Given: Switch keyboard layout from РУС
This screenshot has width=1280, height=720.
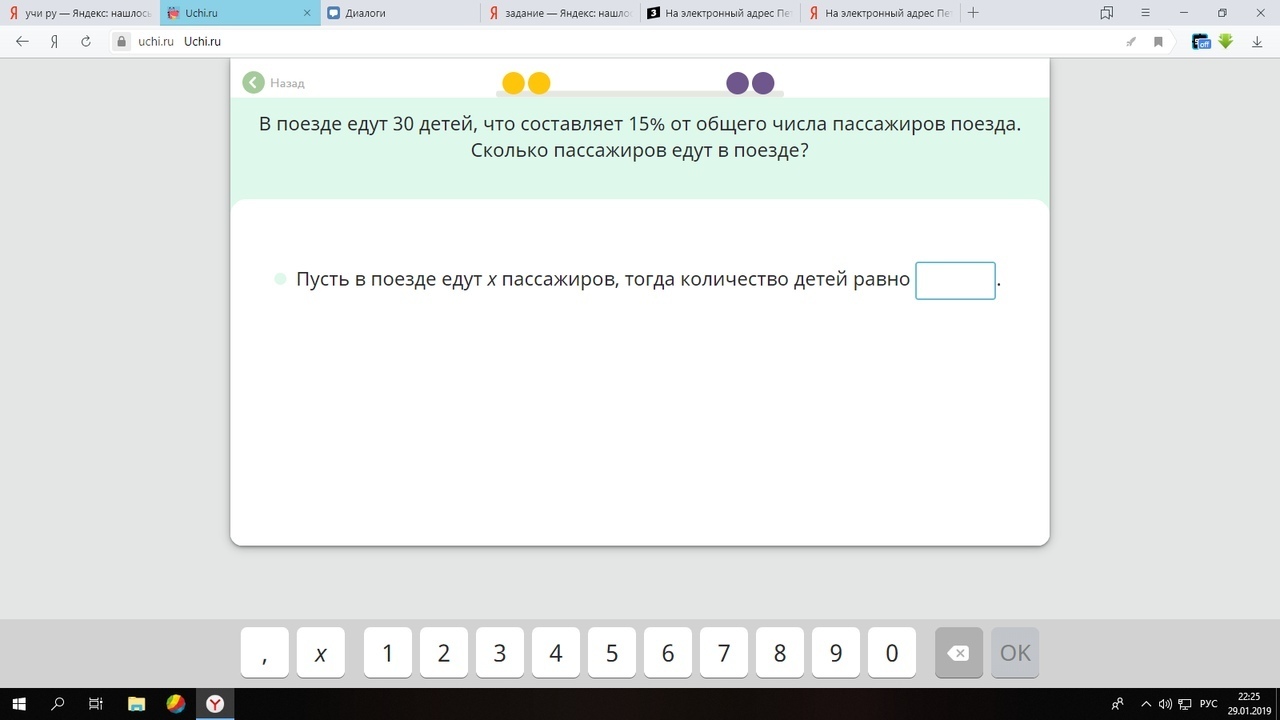Looking at the screenshot, I should coord(1208,704).
